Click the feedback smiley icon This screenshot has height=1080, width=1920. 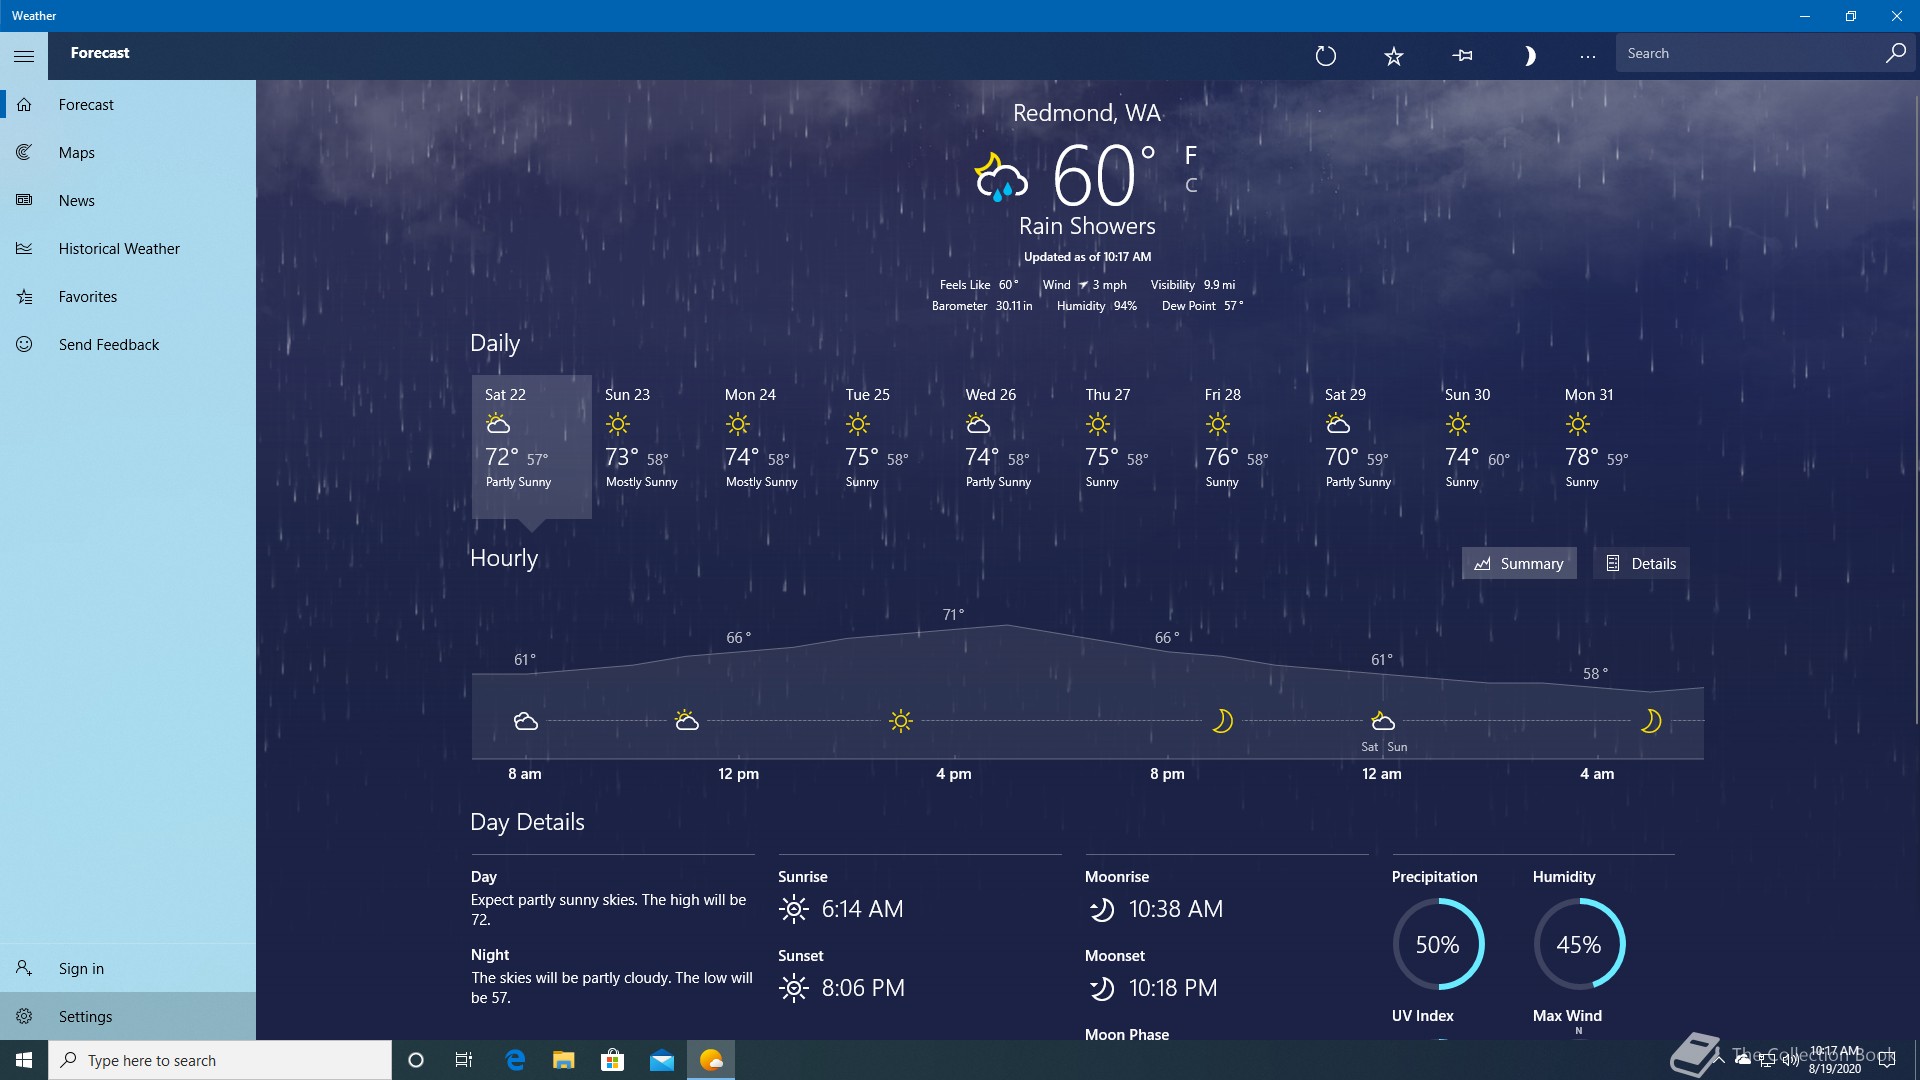(x=24, y=344)
